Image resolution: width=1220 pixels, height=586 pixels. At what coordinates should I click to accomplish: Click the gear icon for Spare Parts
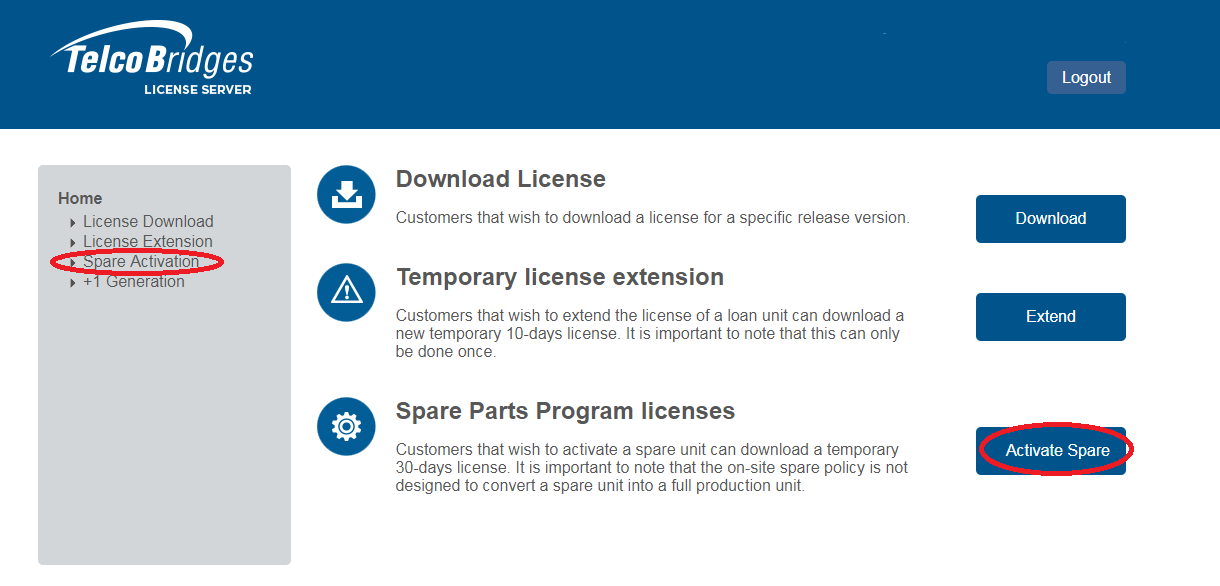point(346,427)
